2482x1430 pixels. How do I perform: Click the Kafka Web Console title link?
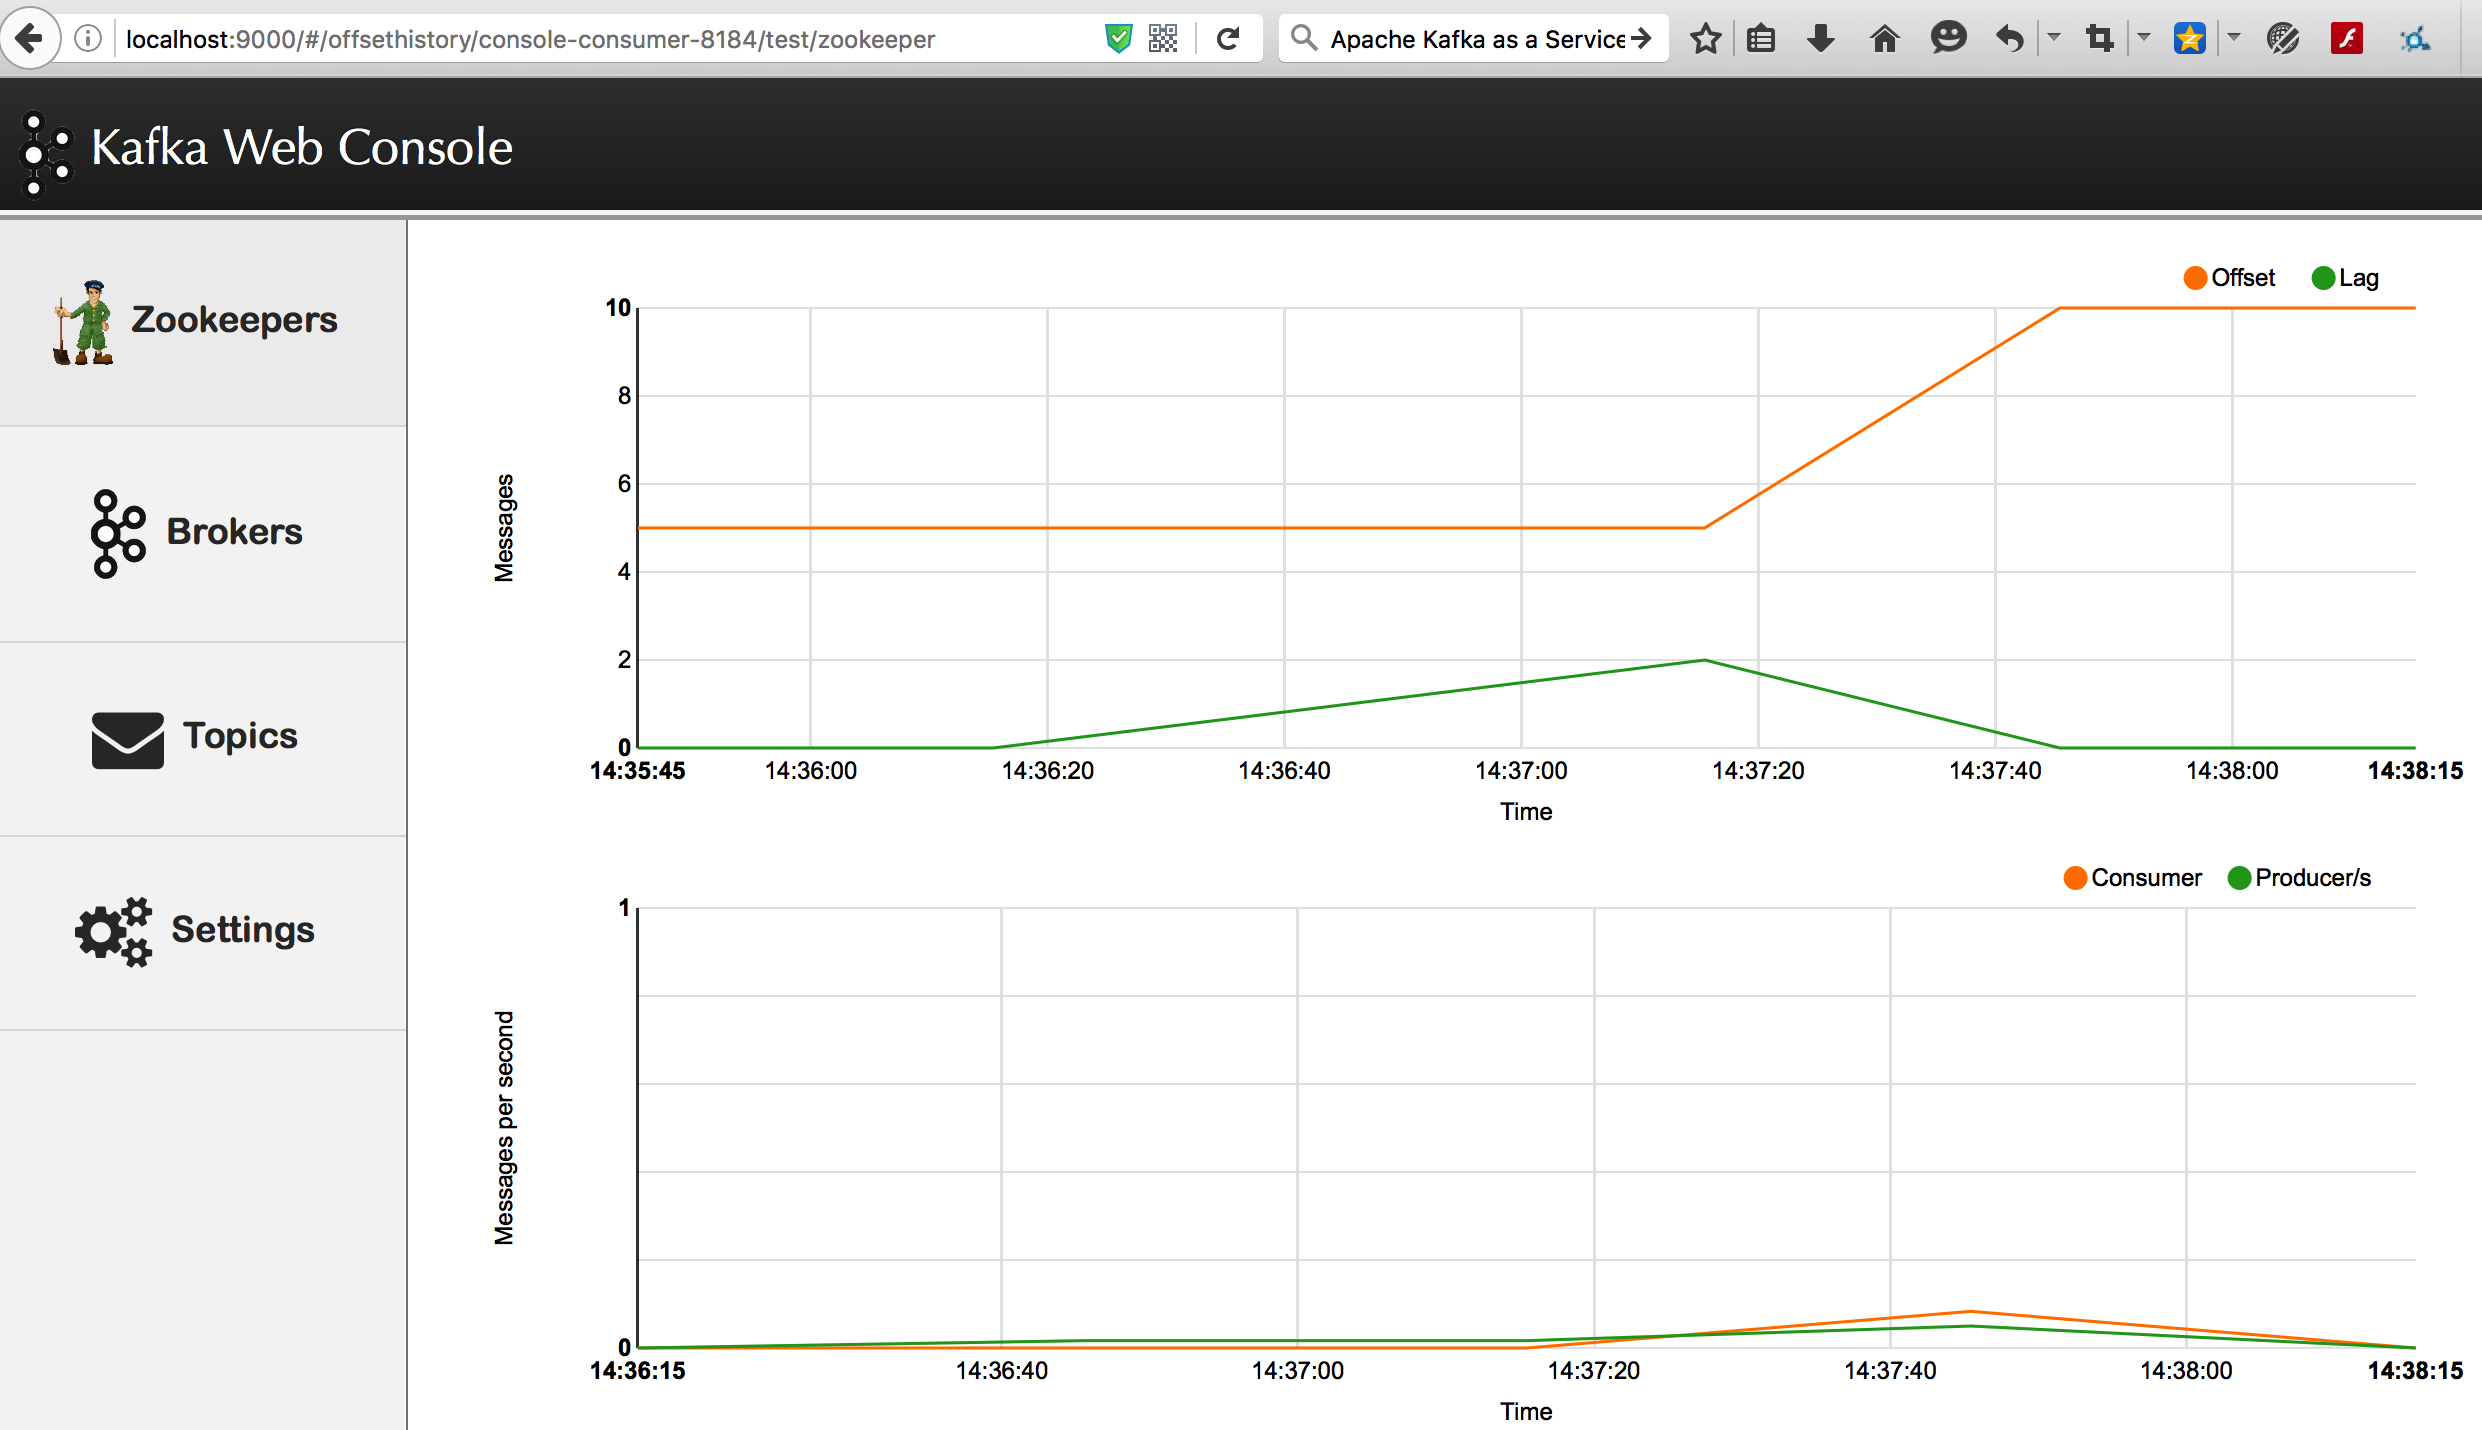[302, 148]
